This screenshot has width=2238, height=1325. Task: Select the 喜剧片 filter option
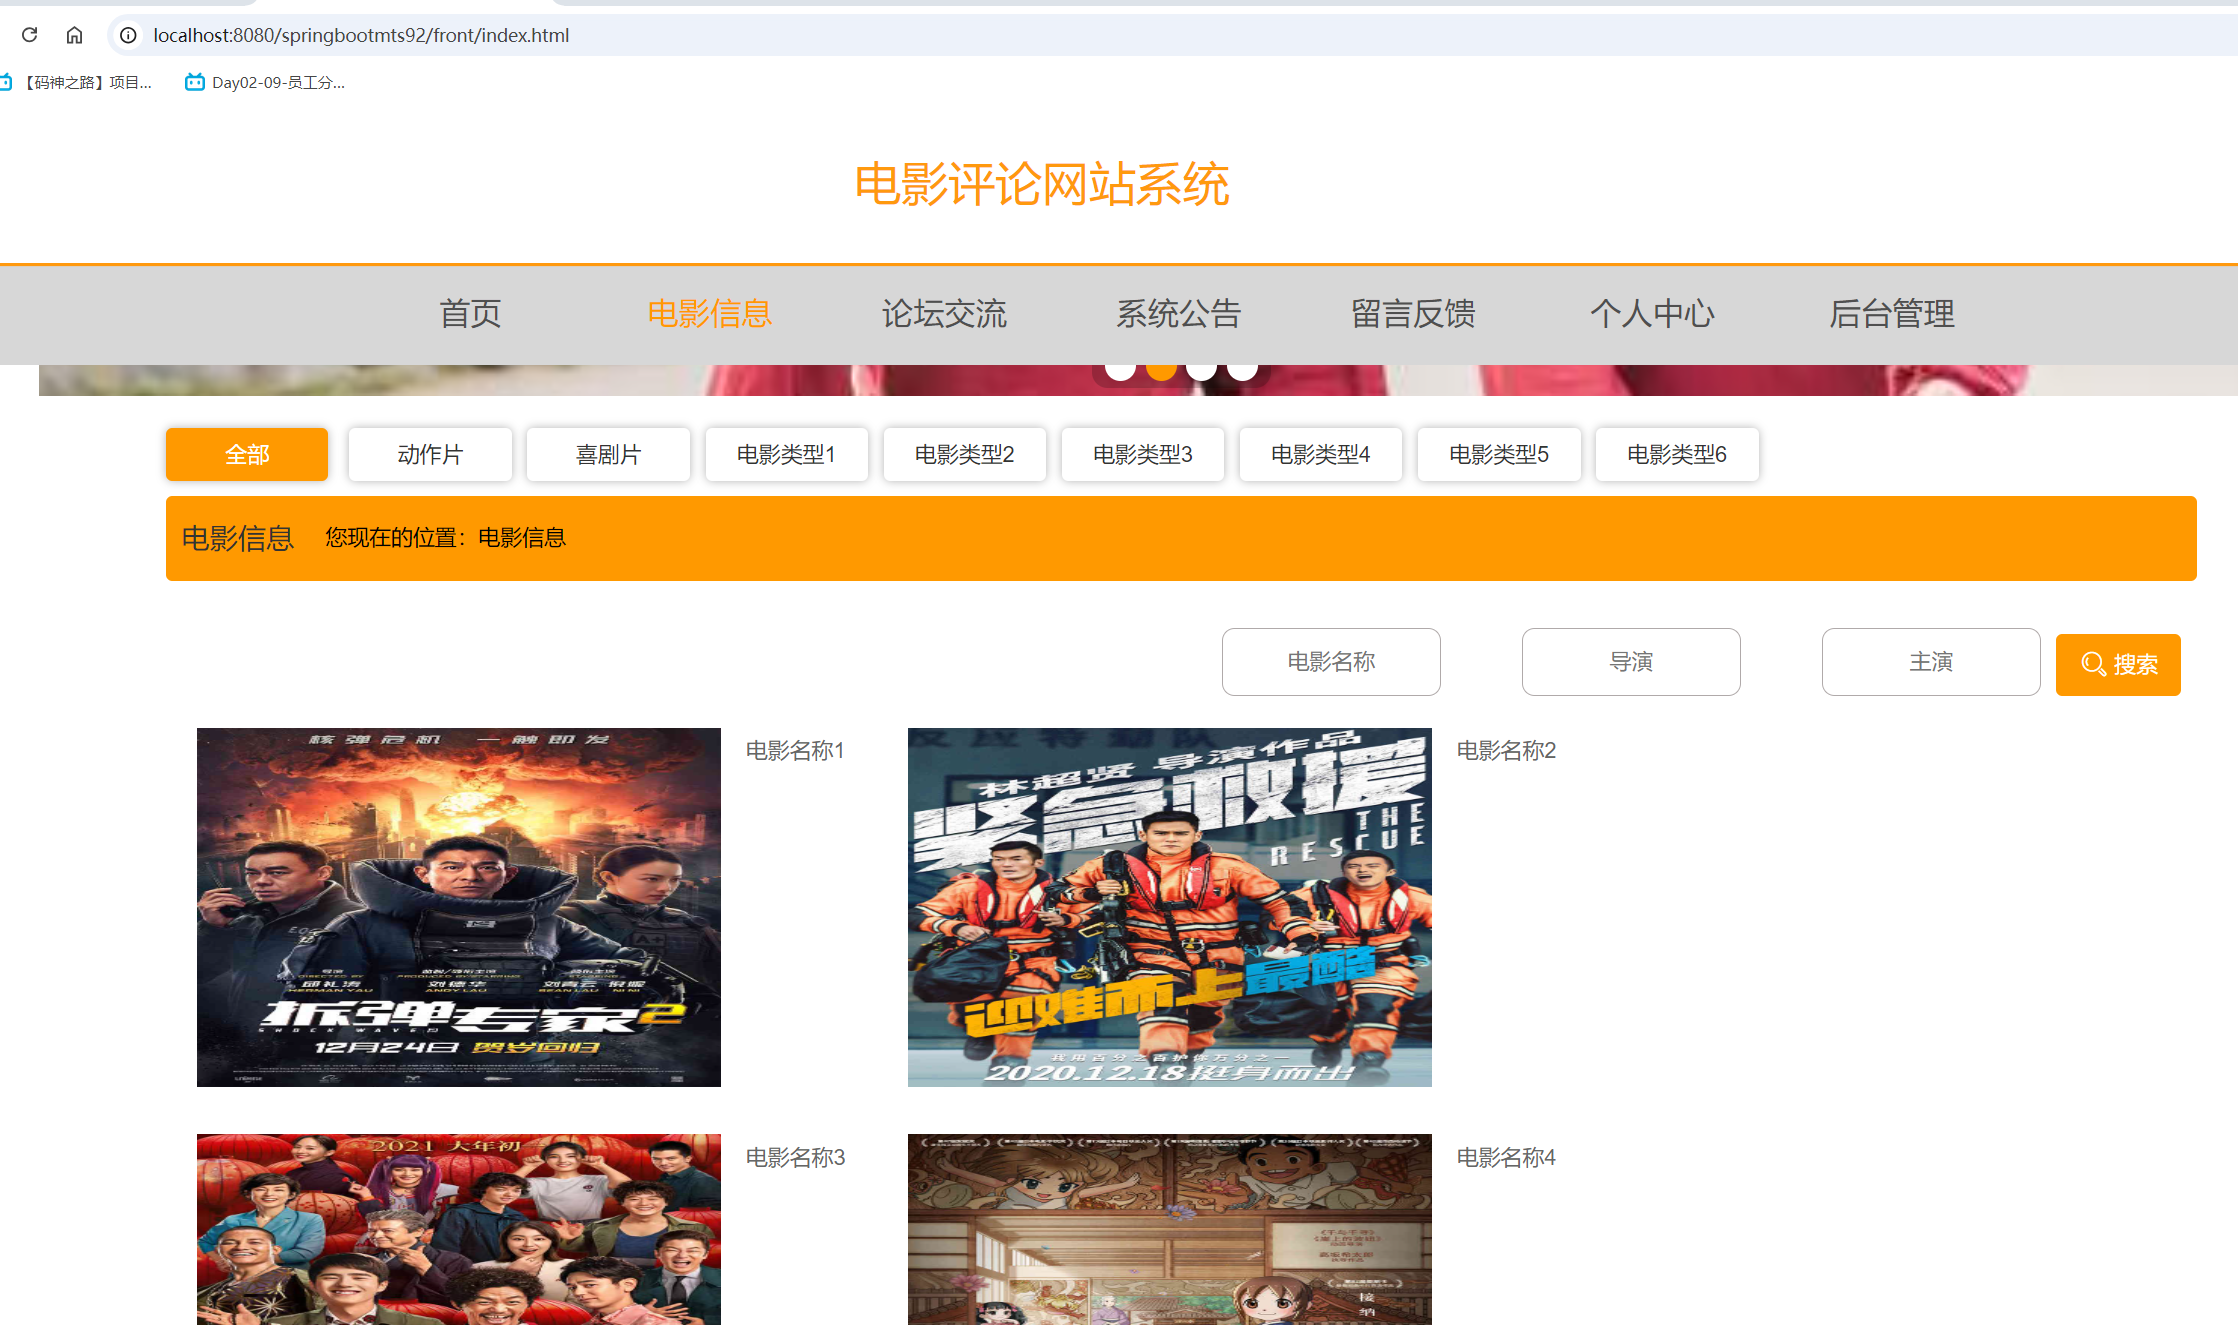607,454
